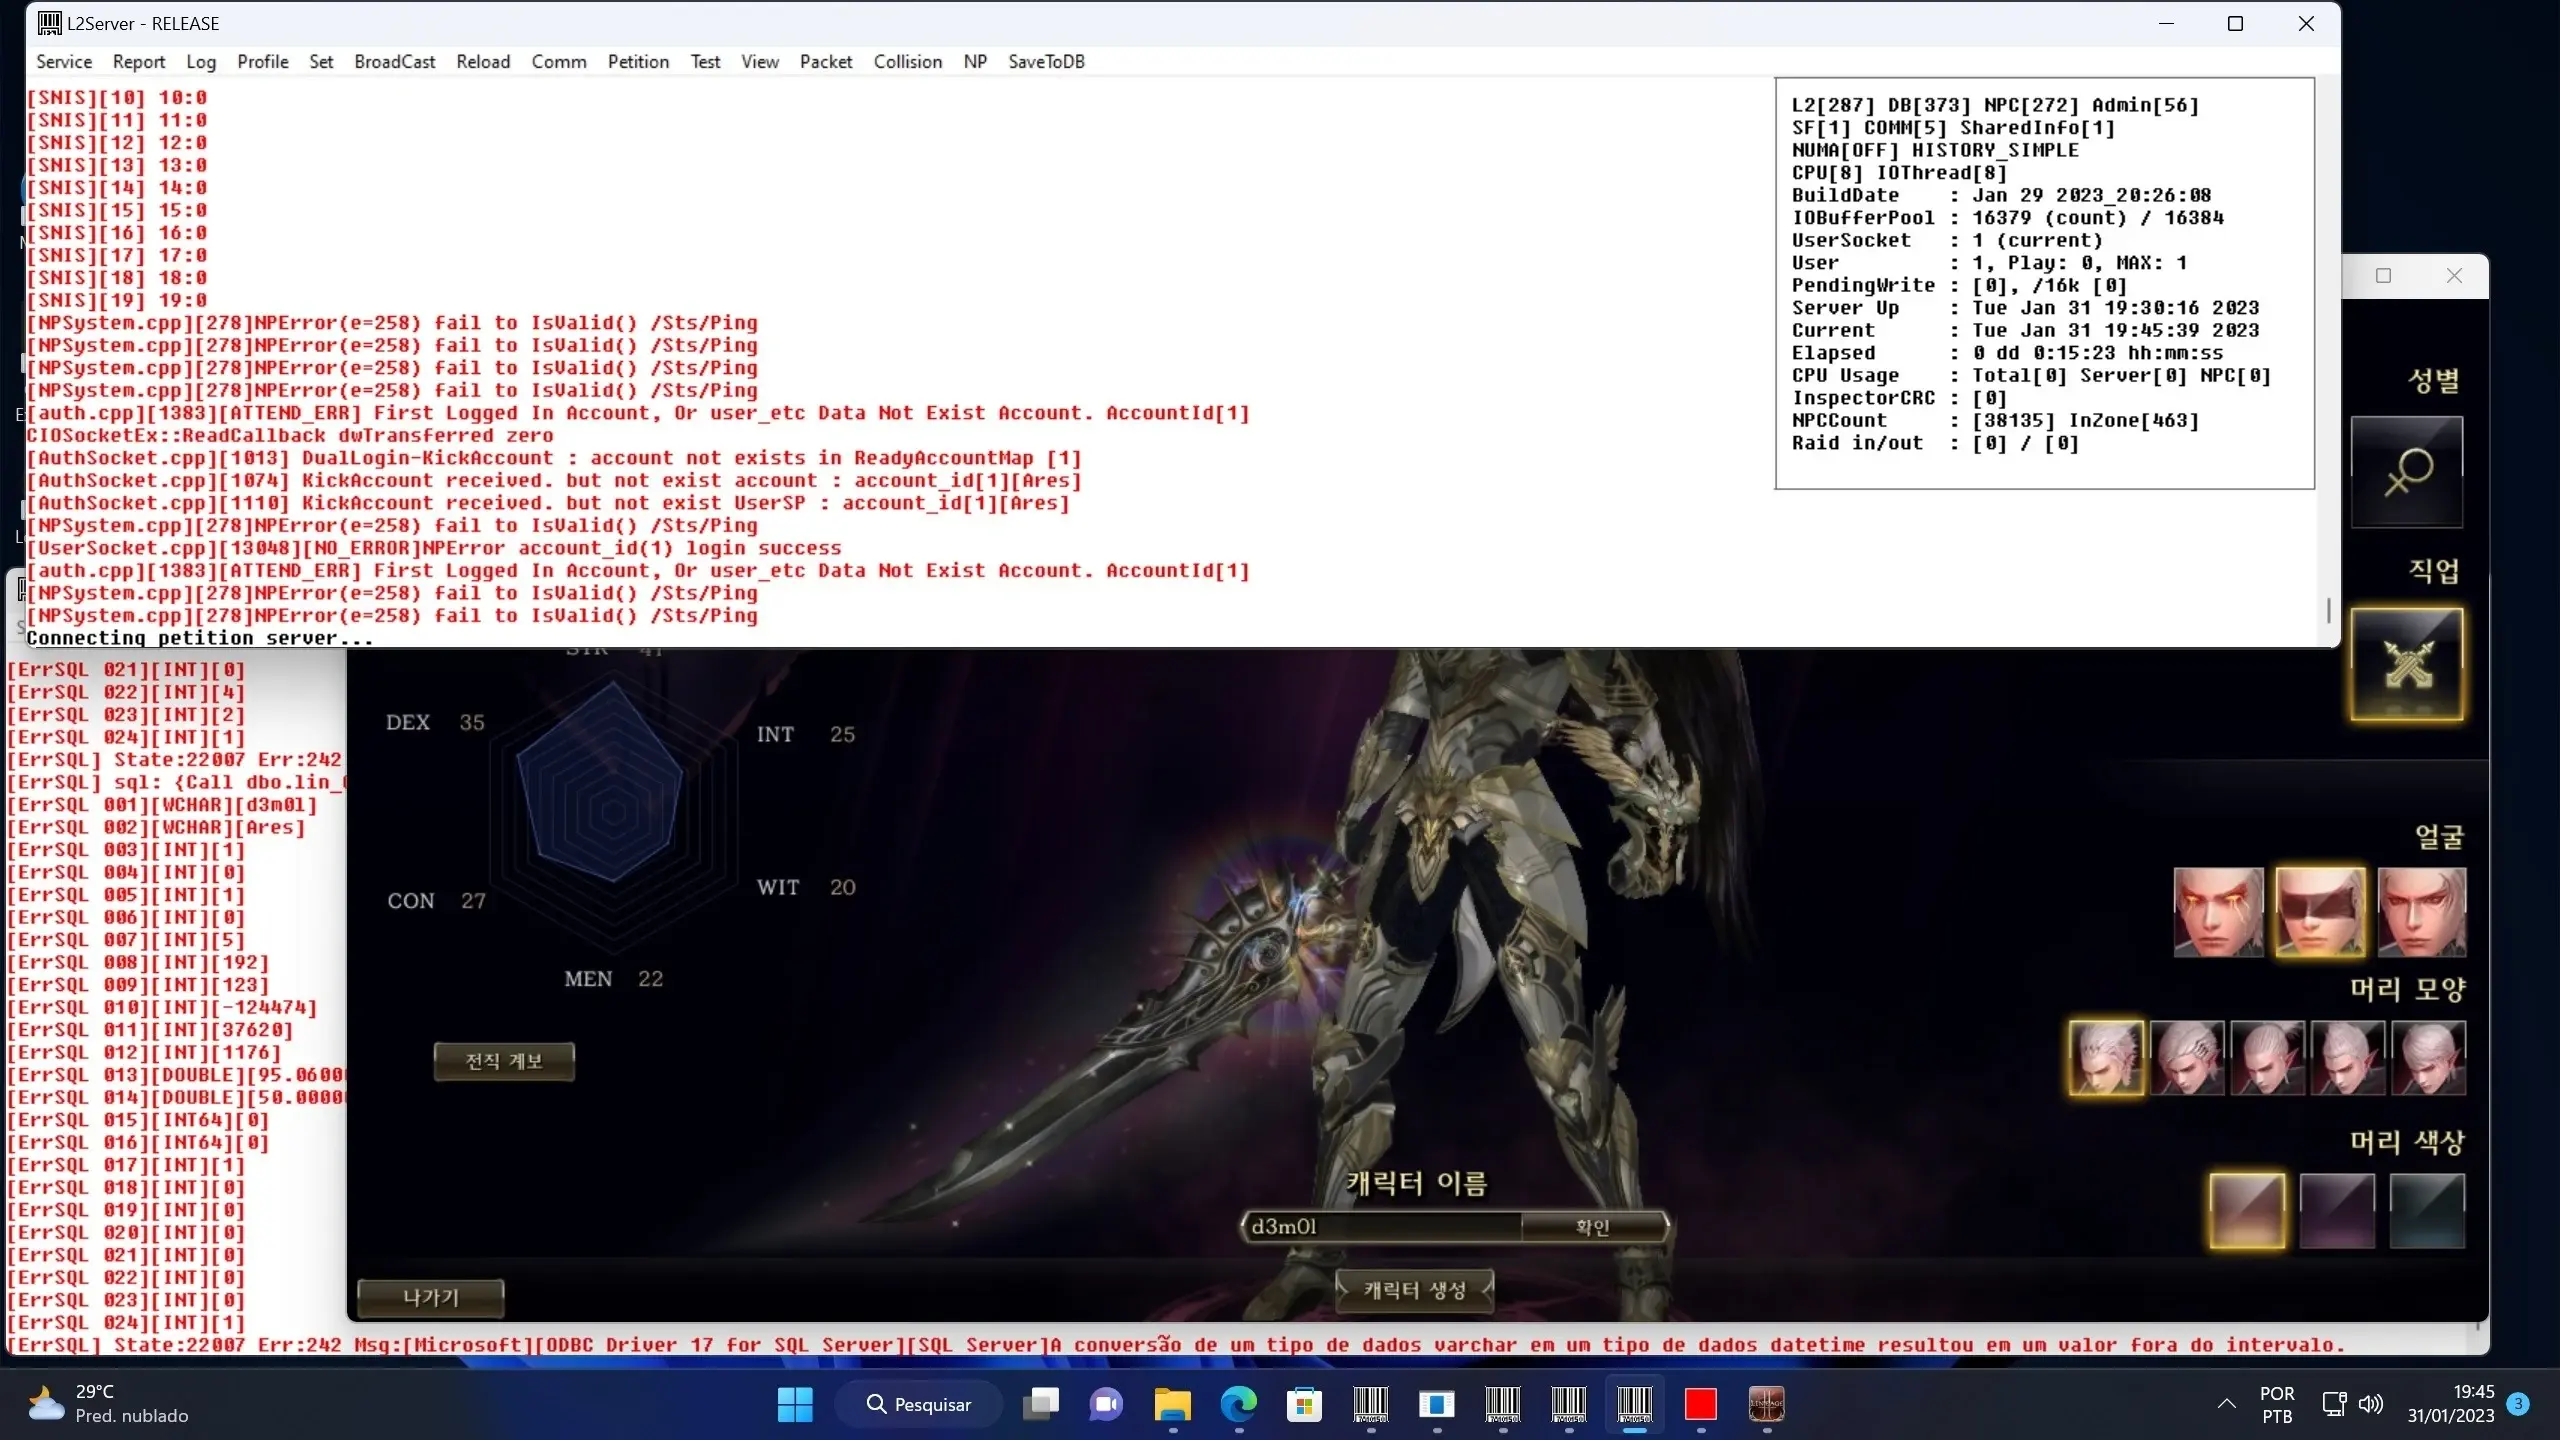Pick the dark purple hair color swatch

(x=2337, y=1211)
